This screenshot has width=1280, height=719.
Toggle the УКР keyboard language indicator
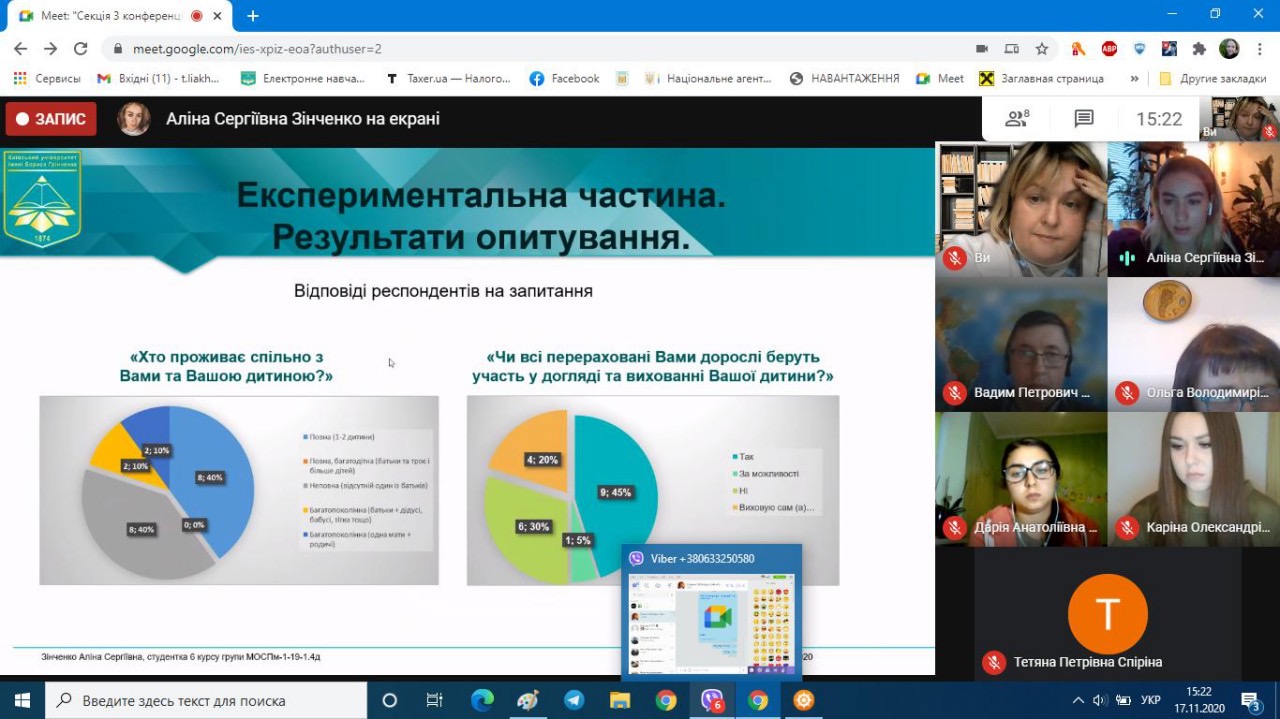pos(1150,700)
